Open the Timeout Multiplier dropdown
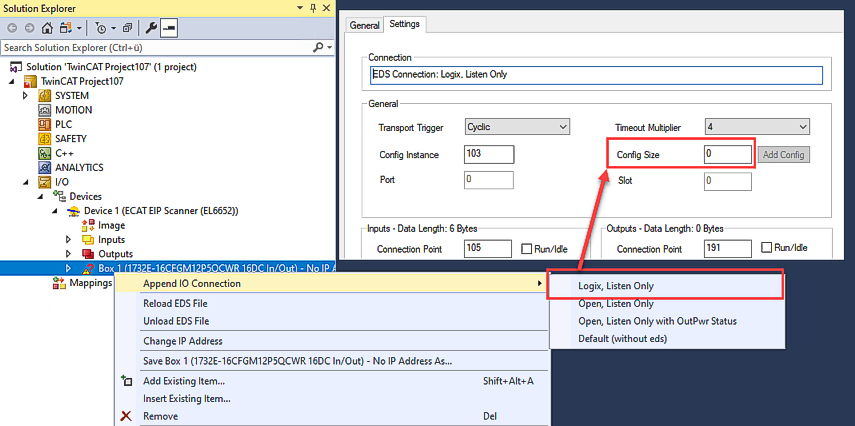This screenshot has width=855, height=426. coord(757,127)
